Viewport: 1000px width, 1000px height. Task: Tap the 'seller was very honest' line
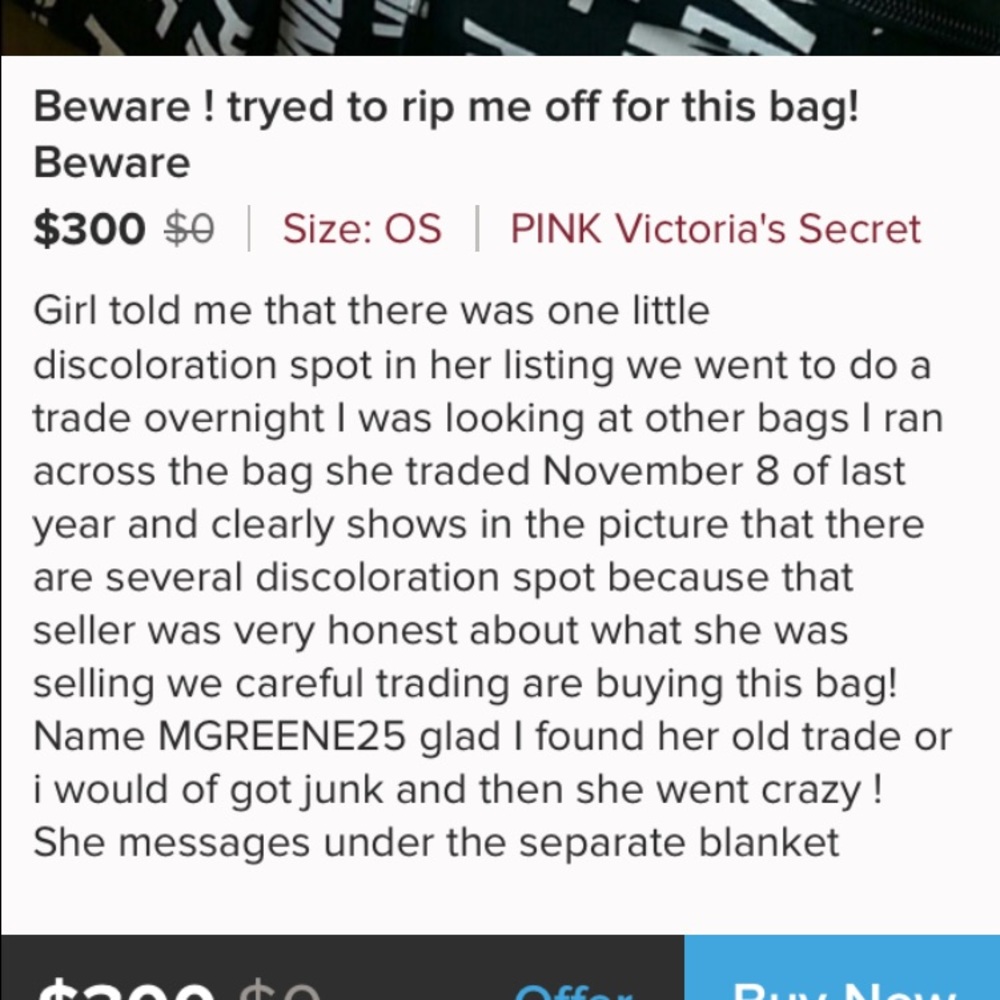[440, 631]
